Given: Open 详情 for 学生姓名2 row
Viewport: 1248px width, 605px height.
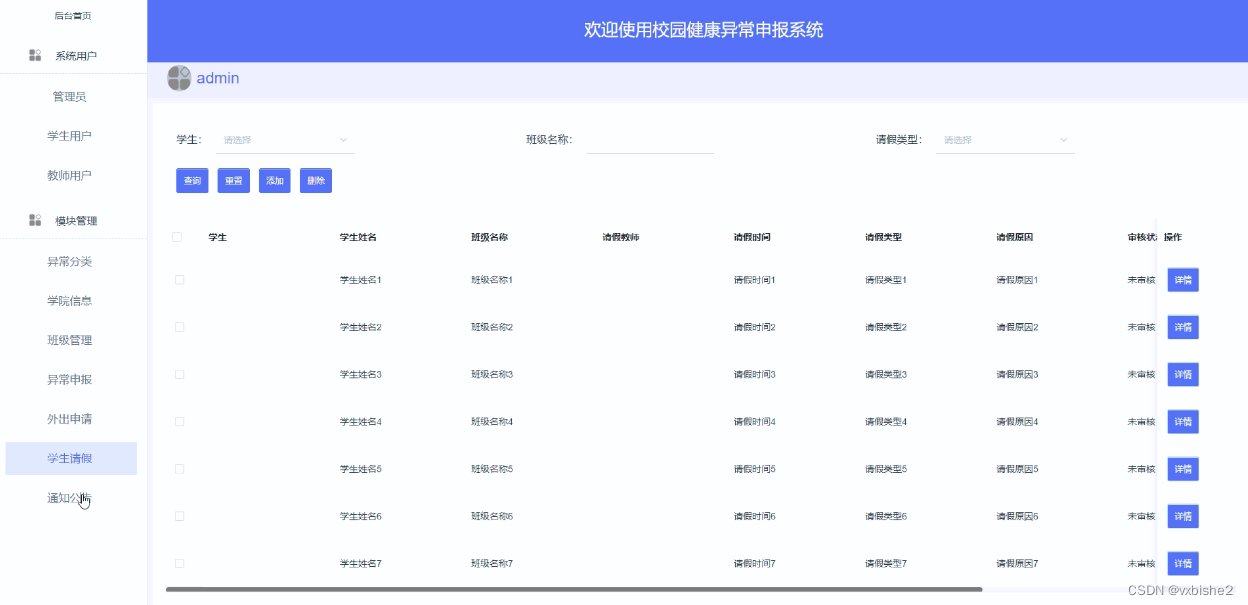Looking at the screenshot, I should (1183, 327).
